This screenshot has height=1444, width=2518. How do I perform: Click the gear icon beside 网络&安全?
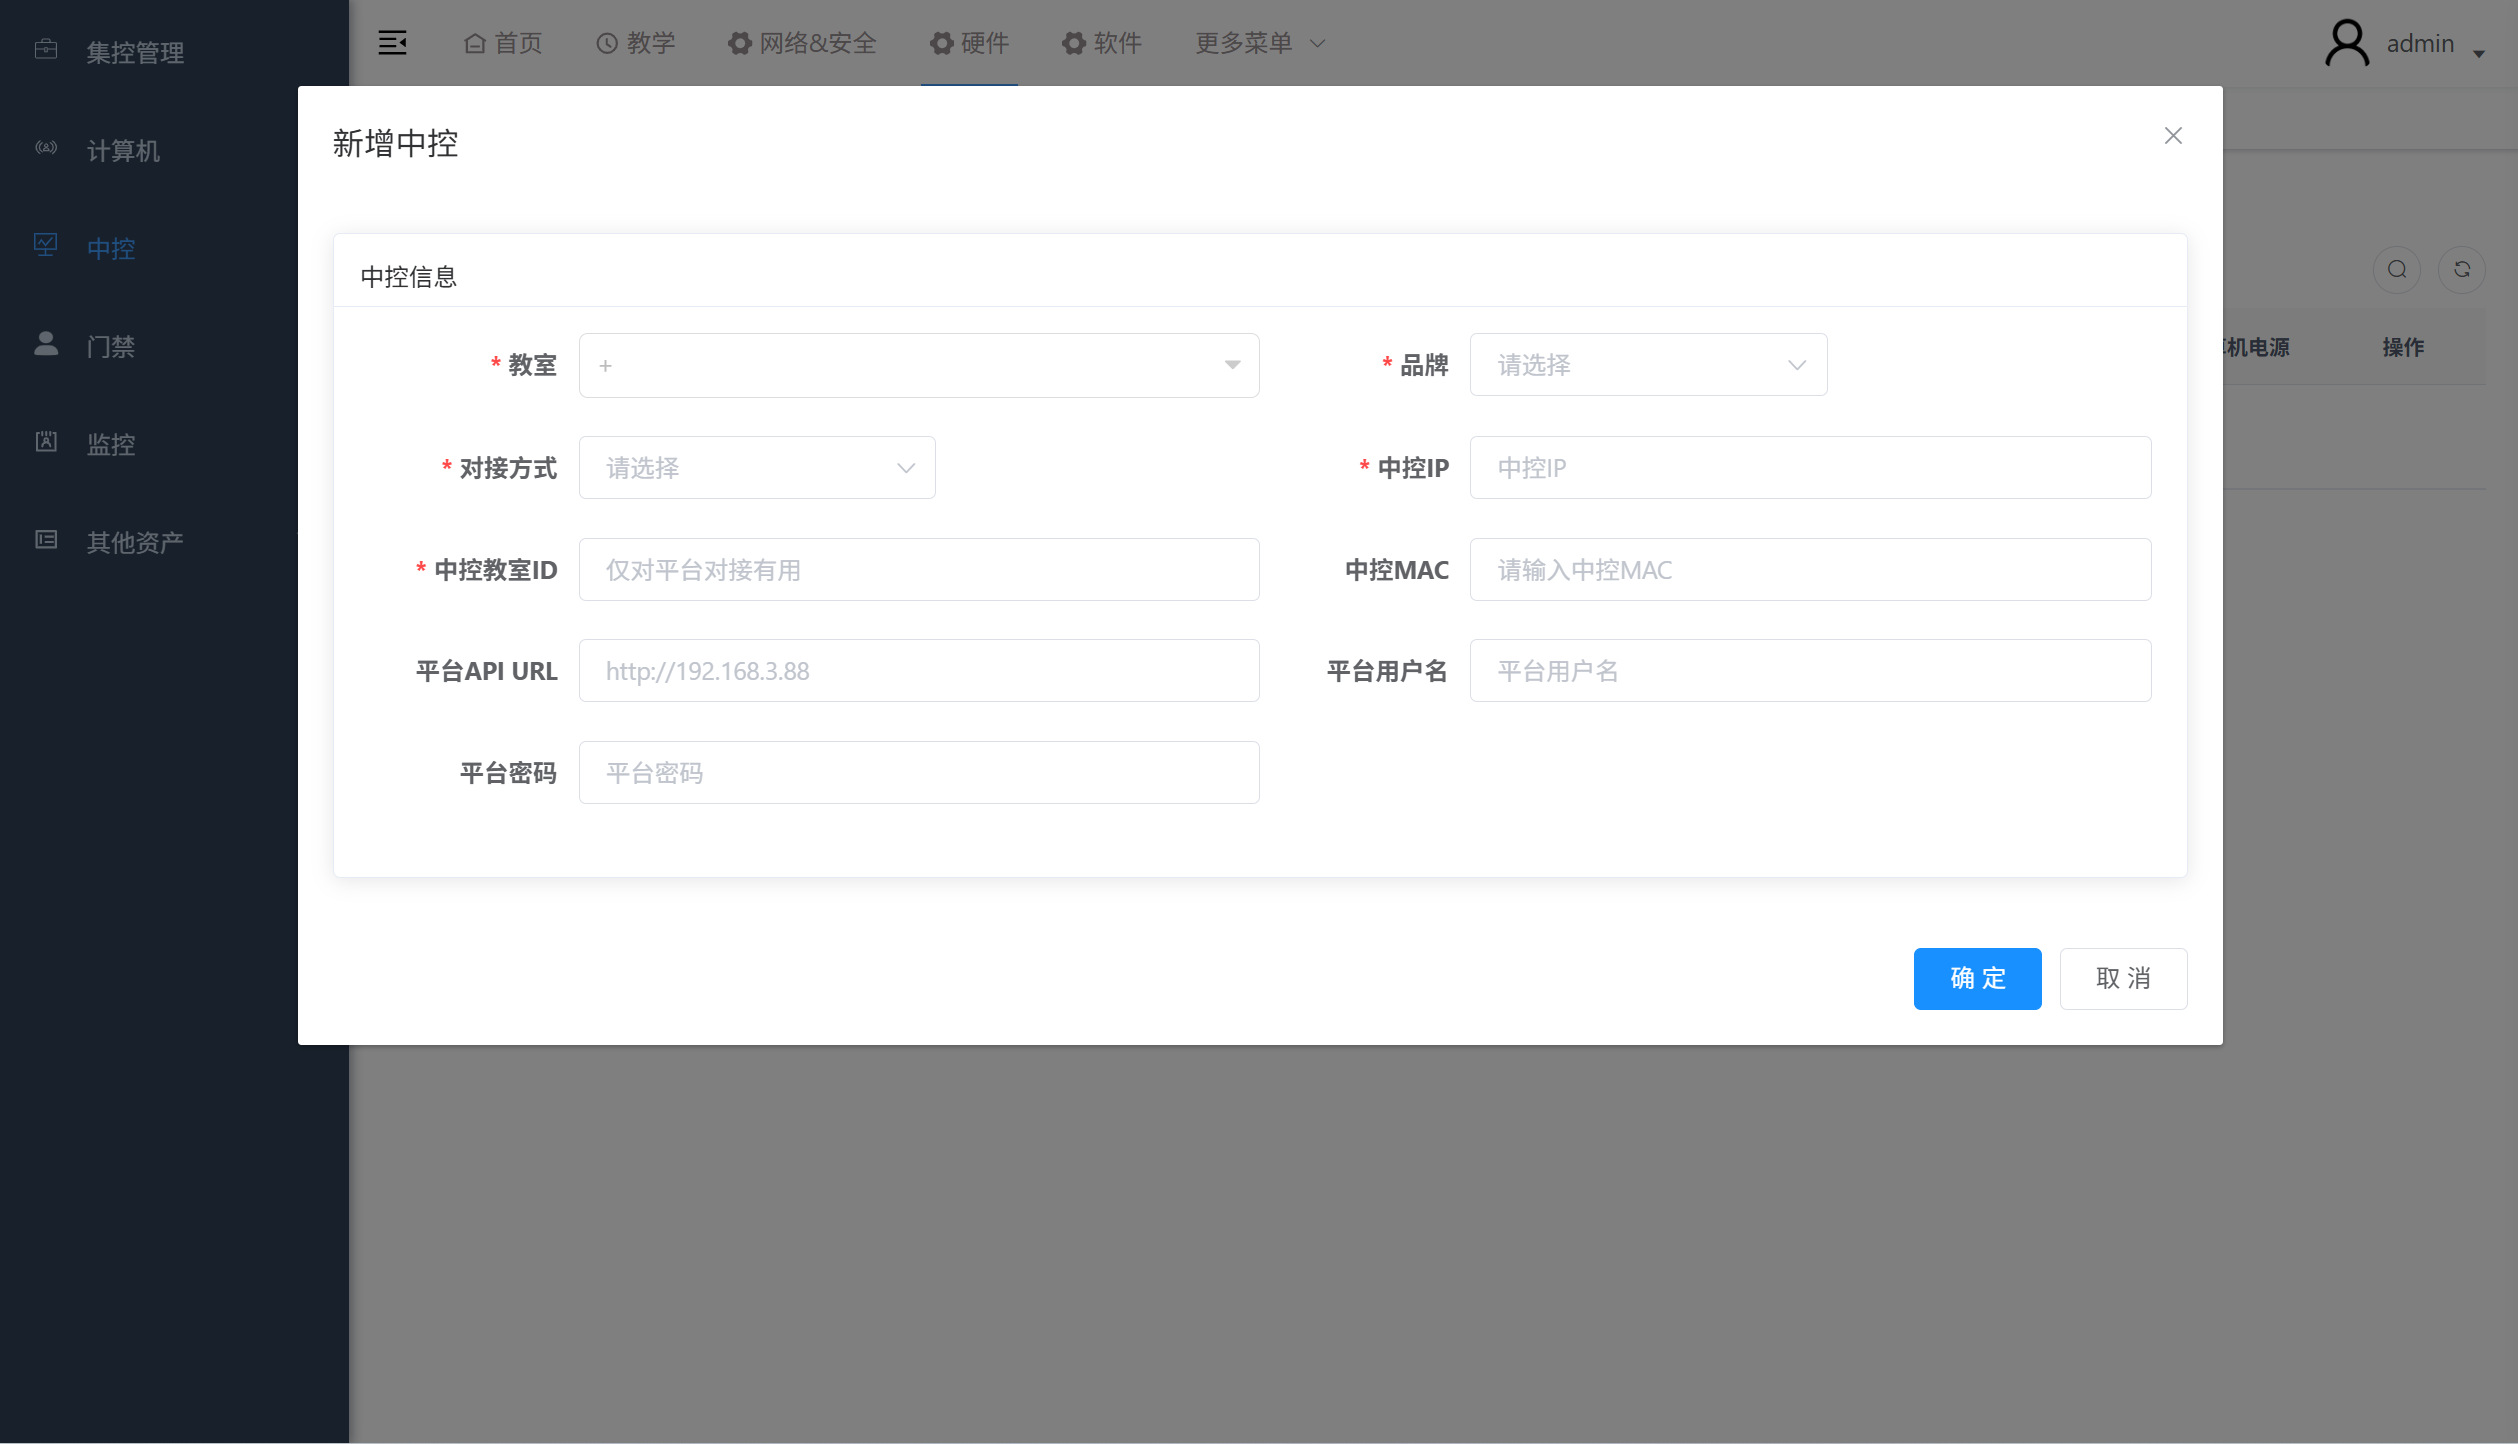(x=739, y=43)
